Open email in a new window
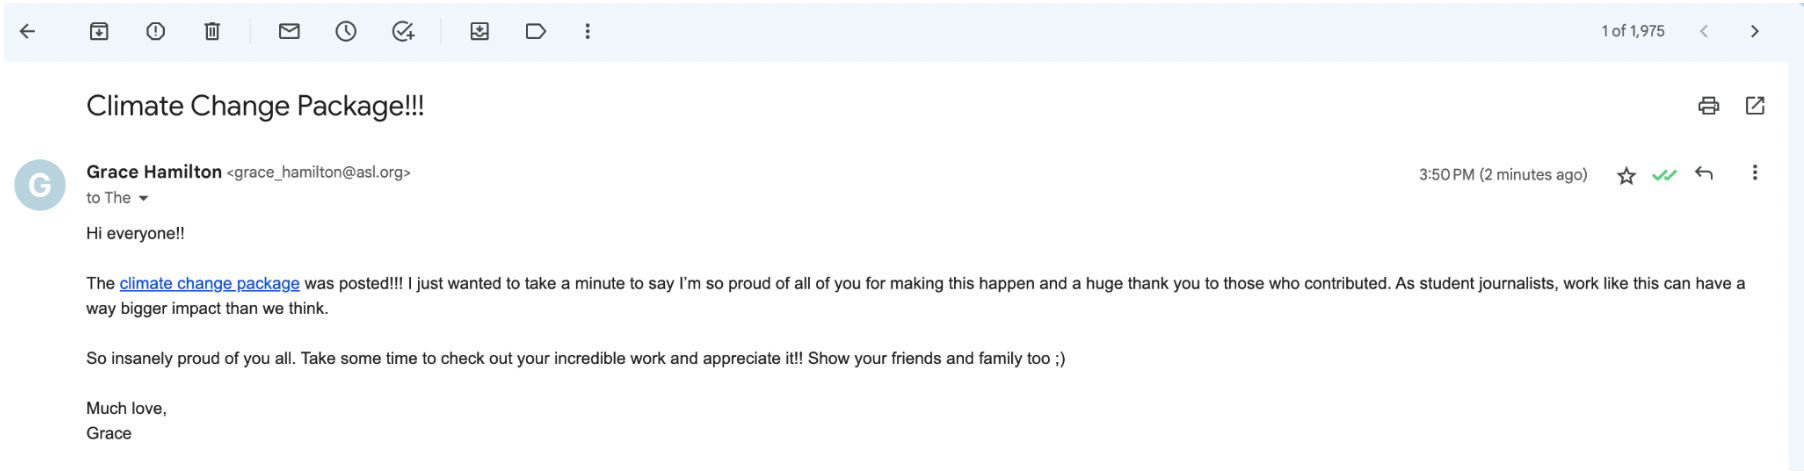 pyautogui.click(x=1755, y=106)
